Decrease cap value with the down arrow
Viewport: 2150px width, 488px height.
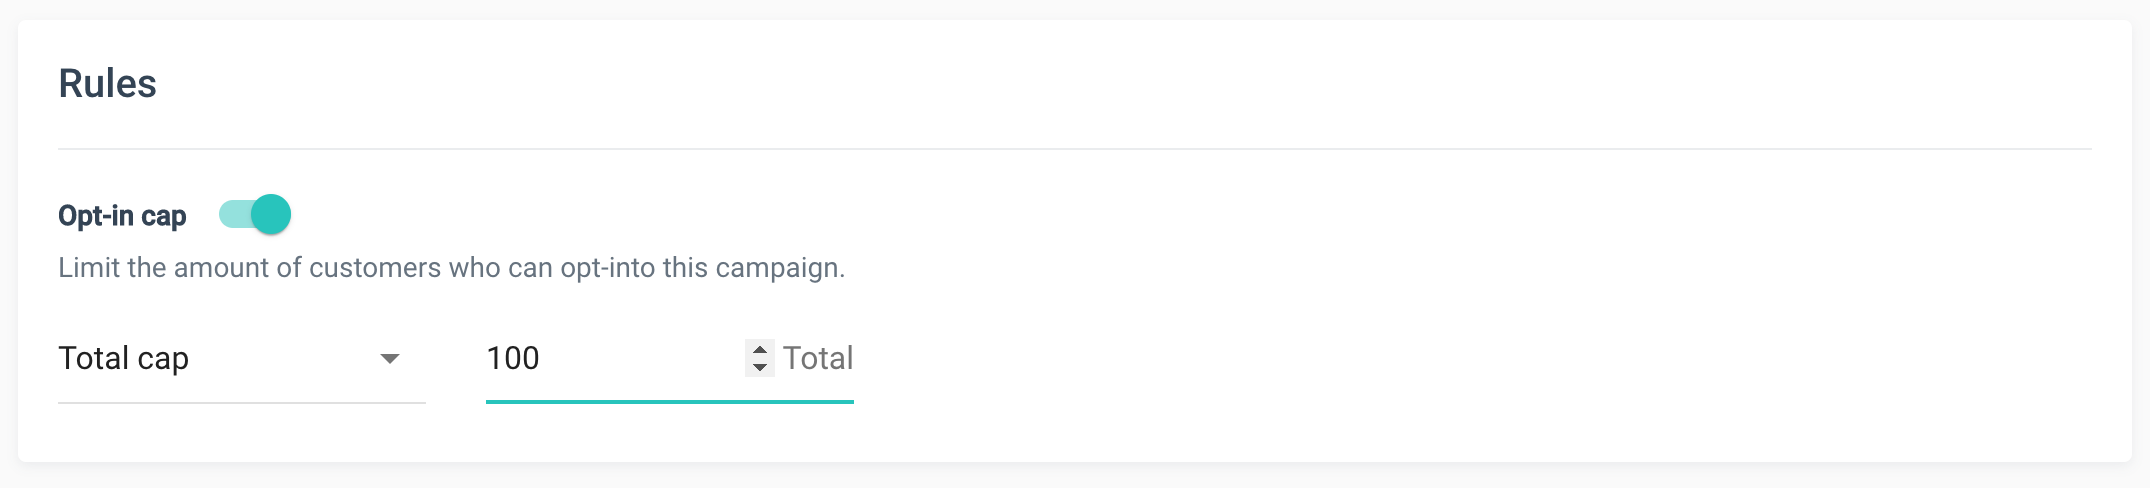pyautogui.click(x=760, y=367)
